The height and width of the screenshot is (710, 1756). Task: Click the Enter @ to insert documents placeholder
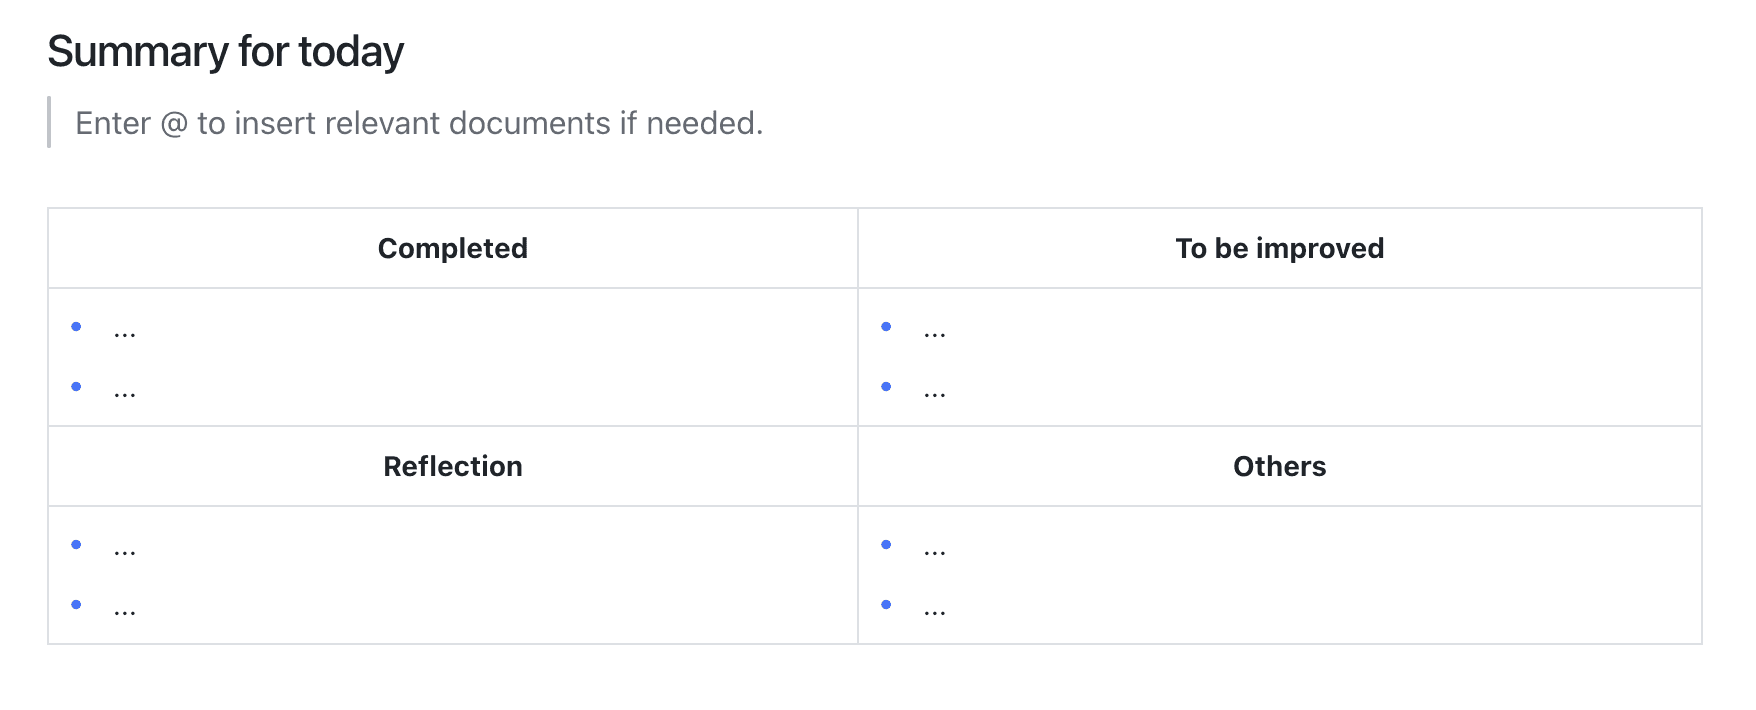coord(419,123)
